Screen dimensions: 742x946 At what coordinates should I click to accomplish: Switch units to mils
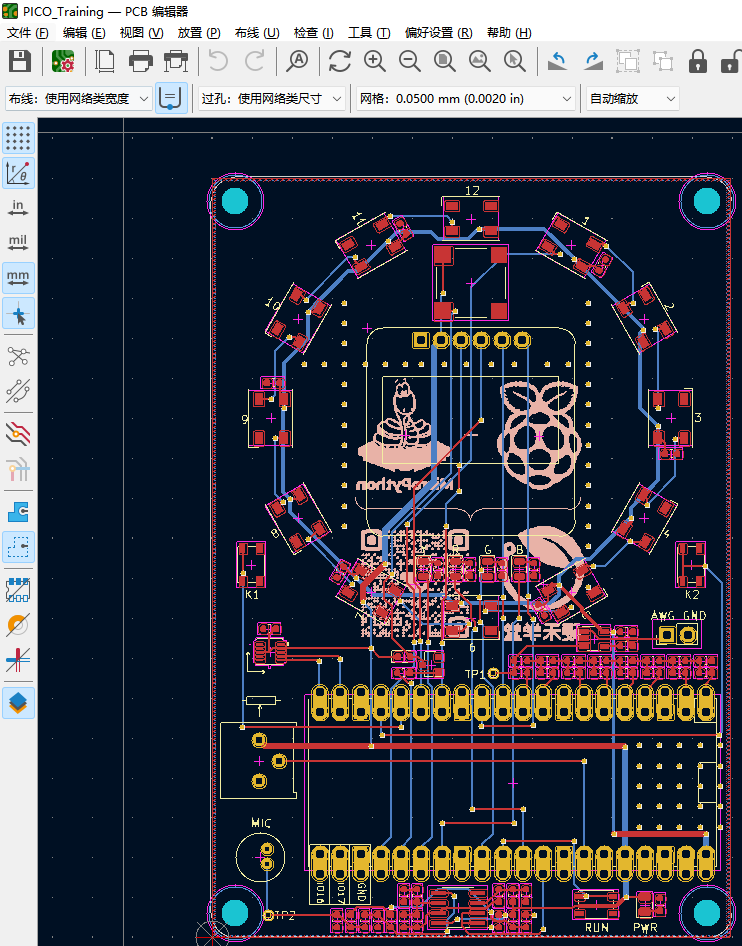click(x=18, y=243)
